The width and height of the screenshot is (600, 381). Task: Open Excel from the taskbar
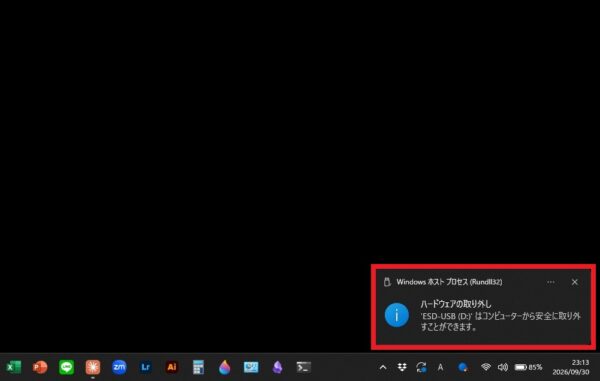coord(14,368)
